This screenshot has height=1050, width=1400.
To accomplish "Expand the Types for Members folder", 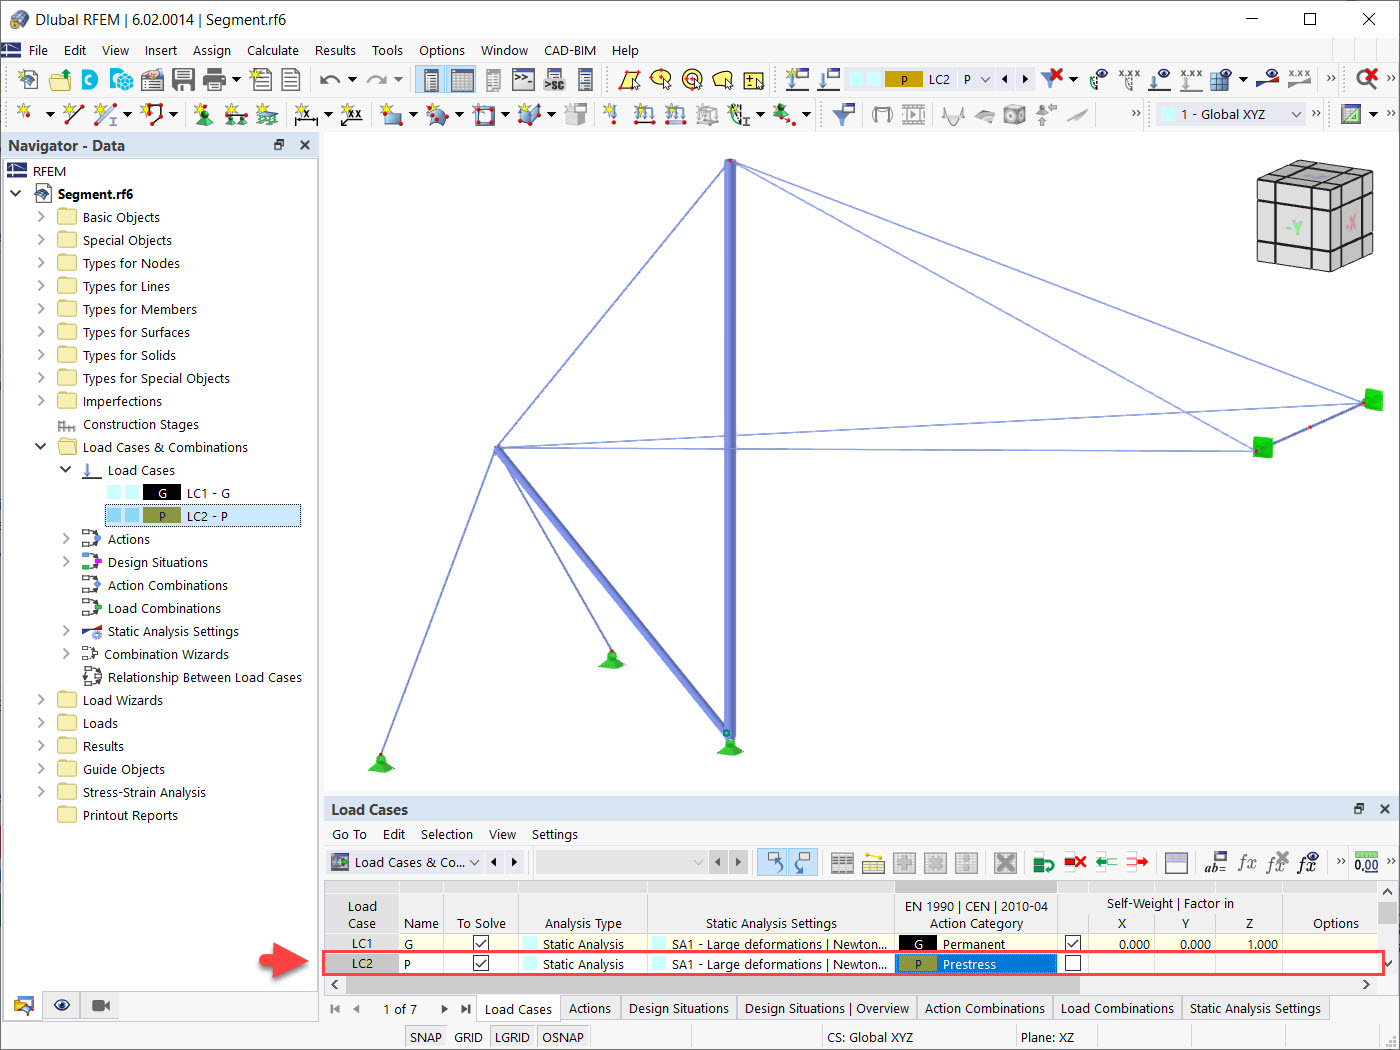I will click(x=41, y=309).
